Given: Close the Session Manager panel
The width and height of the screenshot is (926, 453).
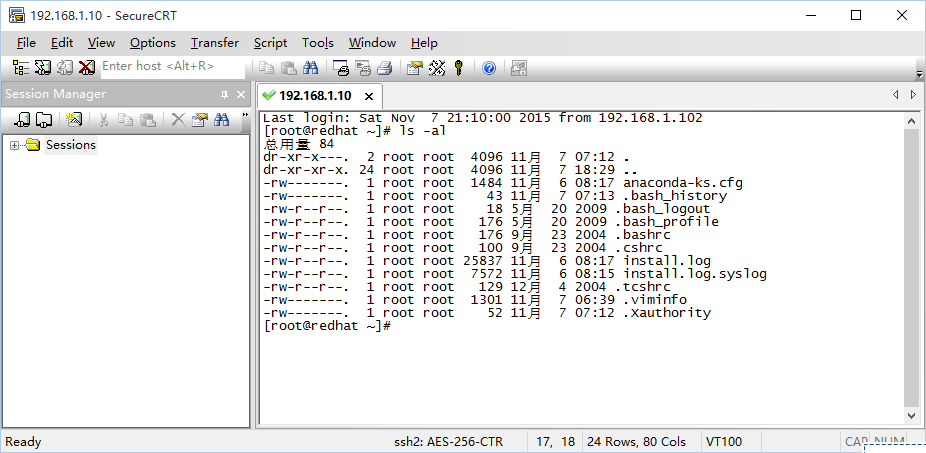Looking at the screenshot, I should 240,94.
